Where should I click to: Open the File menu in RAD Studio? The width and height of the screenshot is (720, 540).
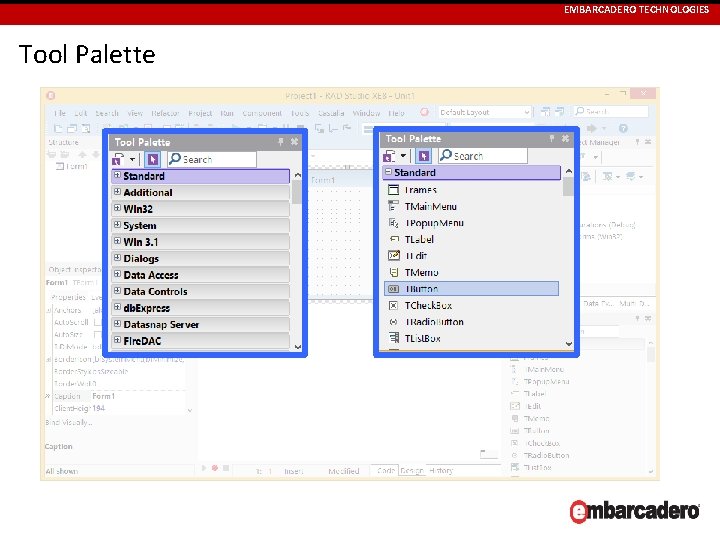pyautogui.click(x=60, y=113)
